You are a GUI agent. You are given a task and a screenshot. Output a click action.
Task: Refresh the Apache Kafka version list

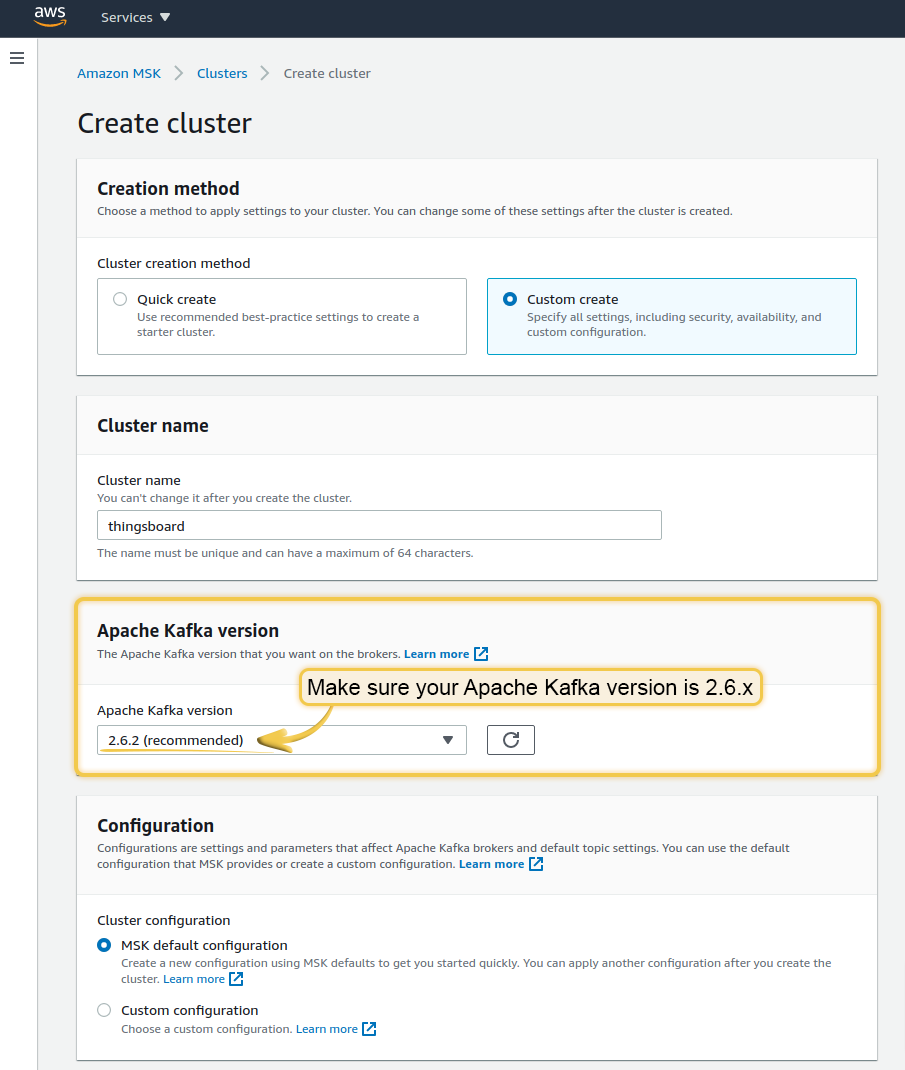tap(511, 740)
